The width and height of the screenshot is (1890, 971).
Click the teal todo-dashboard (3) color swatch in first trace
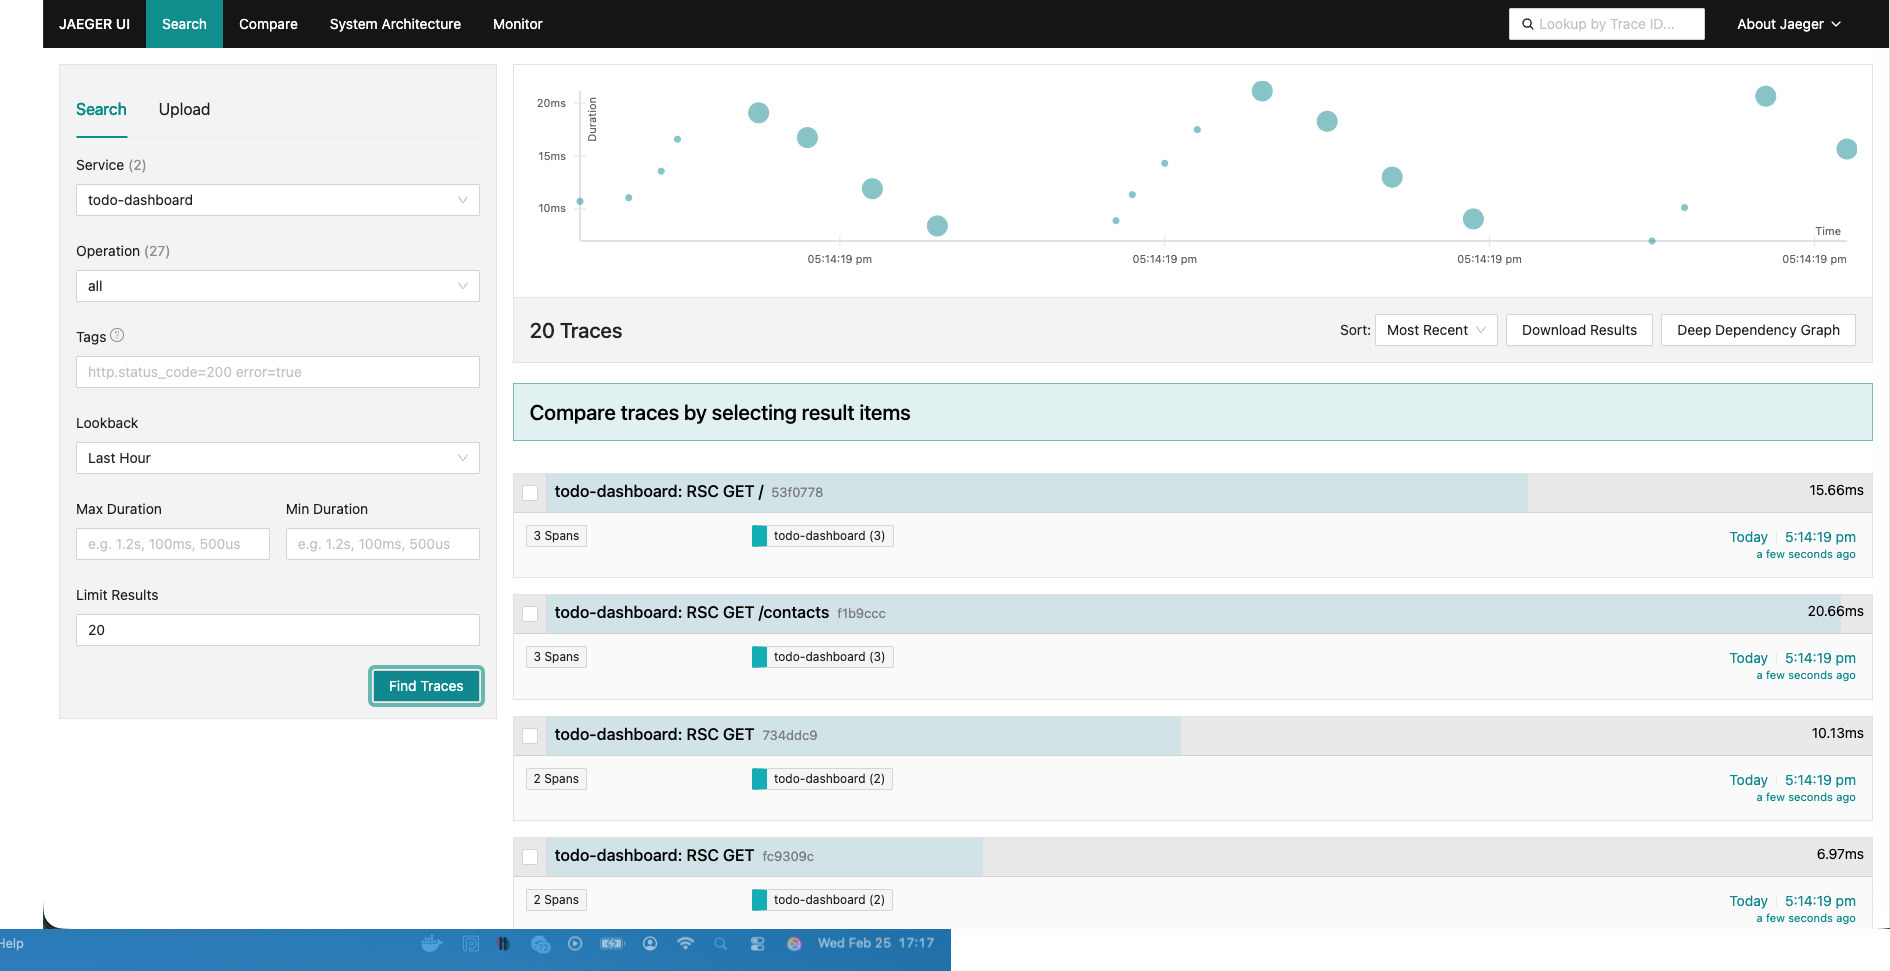760,536
